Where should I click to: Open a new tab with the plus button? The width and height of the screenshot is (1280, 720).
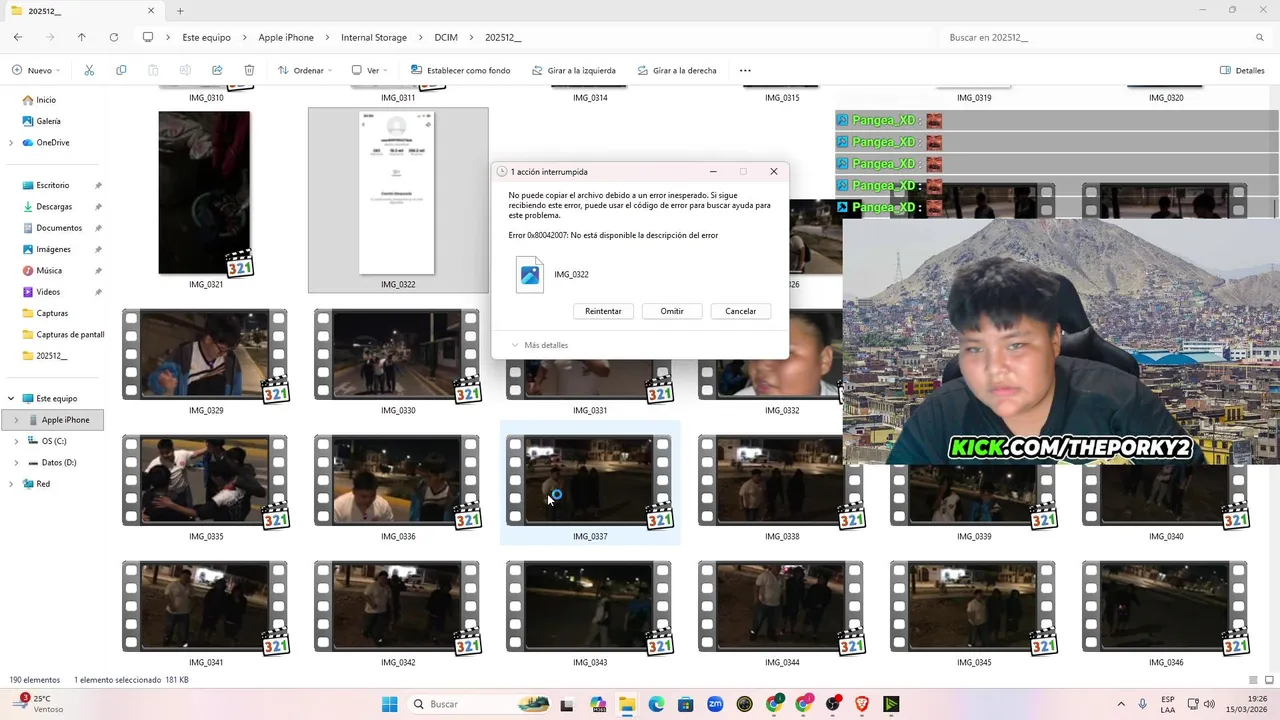coord(180,11)
